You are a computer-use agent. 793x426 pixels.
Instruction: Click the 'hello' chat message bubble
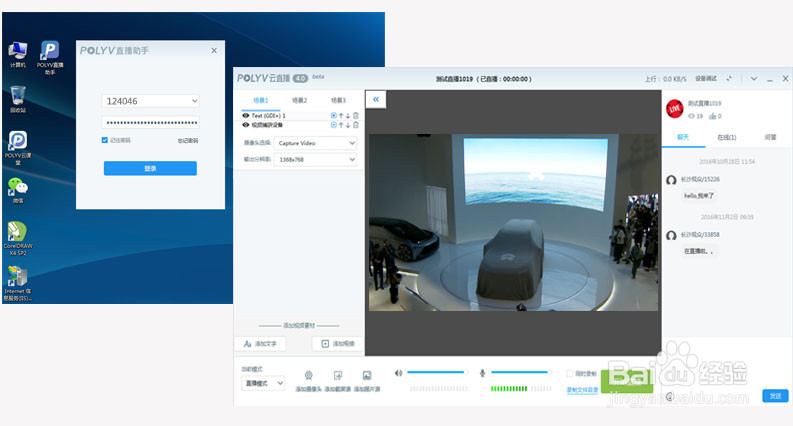698,196
